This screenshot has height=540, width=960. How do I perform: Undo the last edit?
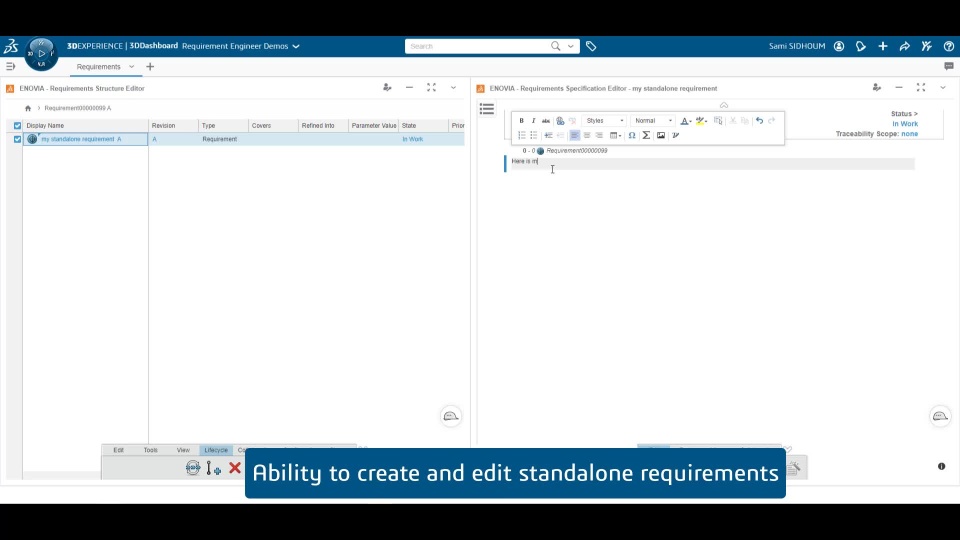759,121
